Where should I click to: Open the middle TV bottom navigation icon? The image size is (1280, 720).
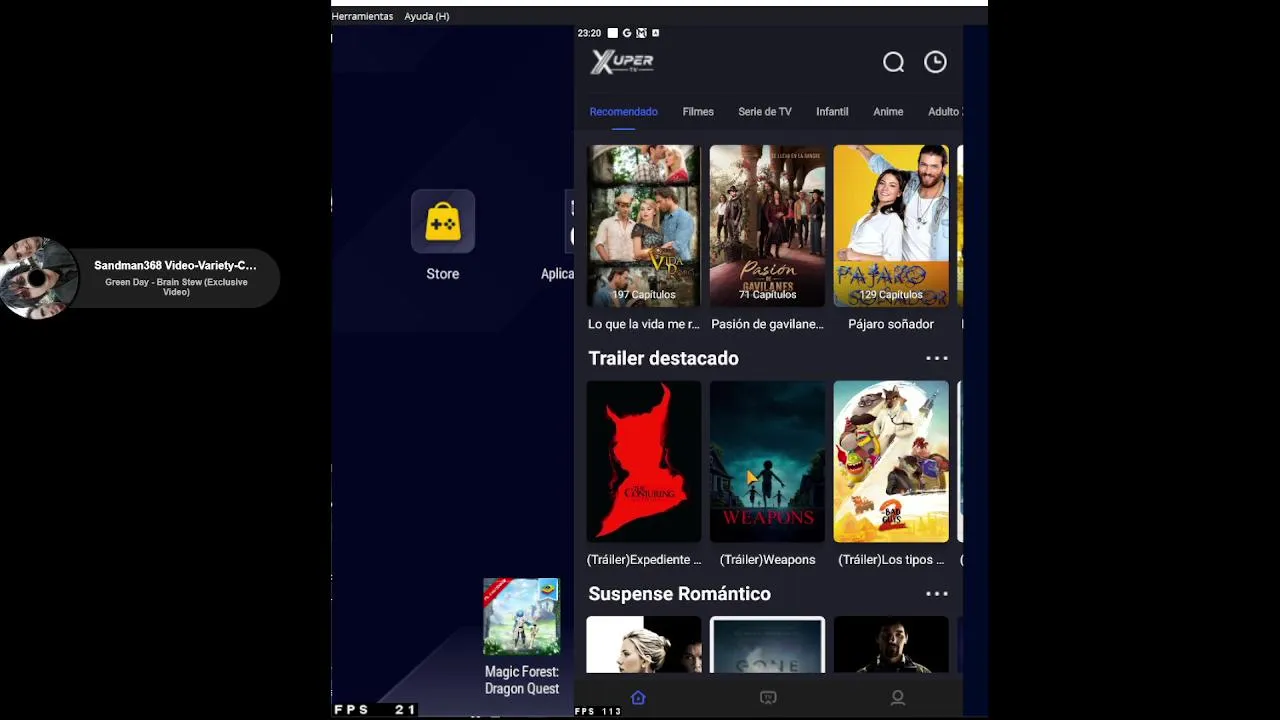coord(768,697)
